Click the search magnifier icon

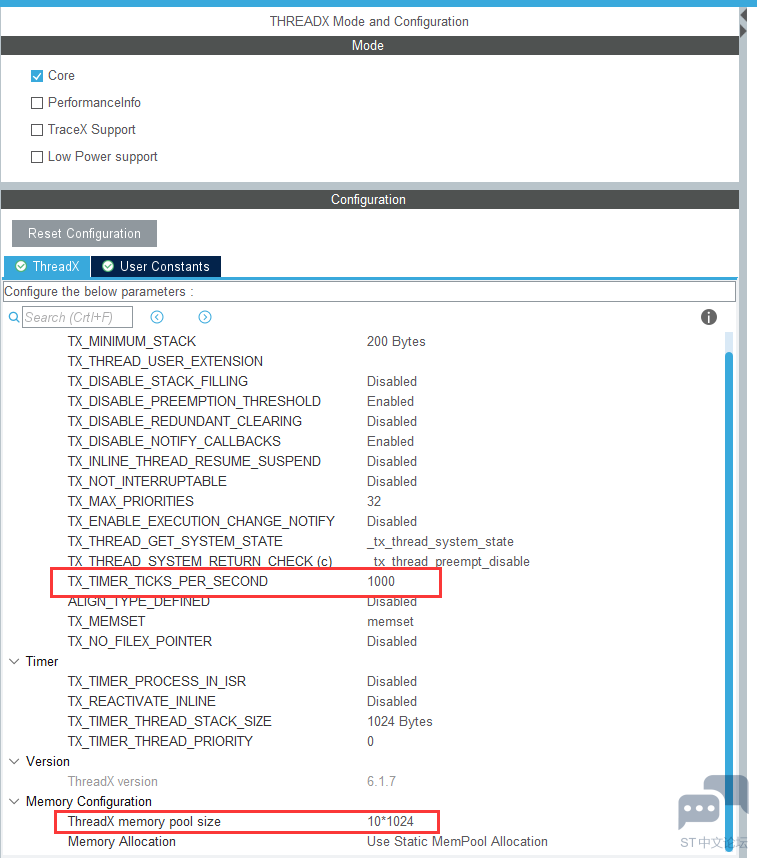coord(14,317)
